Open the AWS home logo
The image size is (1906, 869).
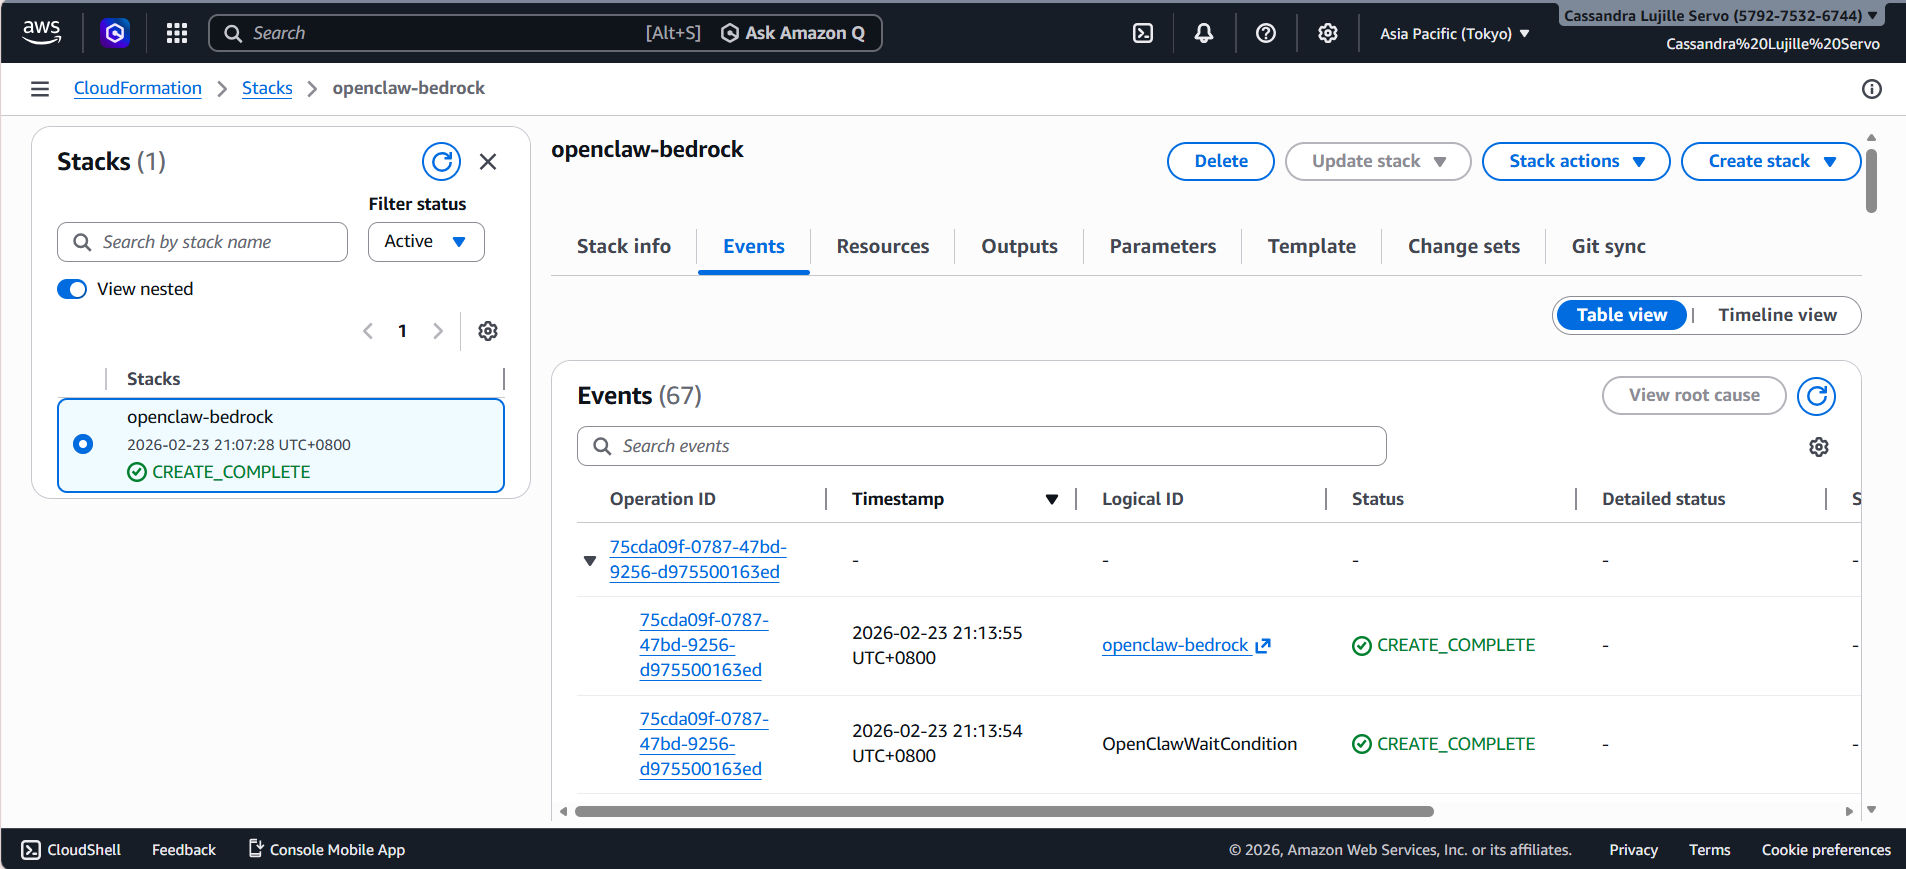tap(41, 32)
